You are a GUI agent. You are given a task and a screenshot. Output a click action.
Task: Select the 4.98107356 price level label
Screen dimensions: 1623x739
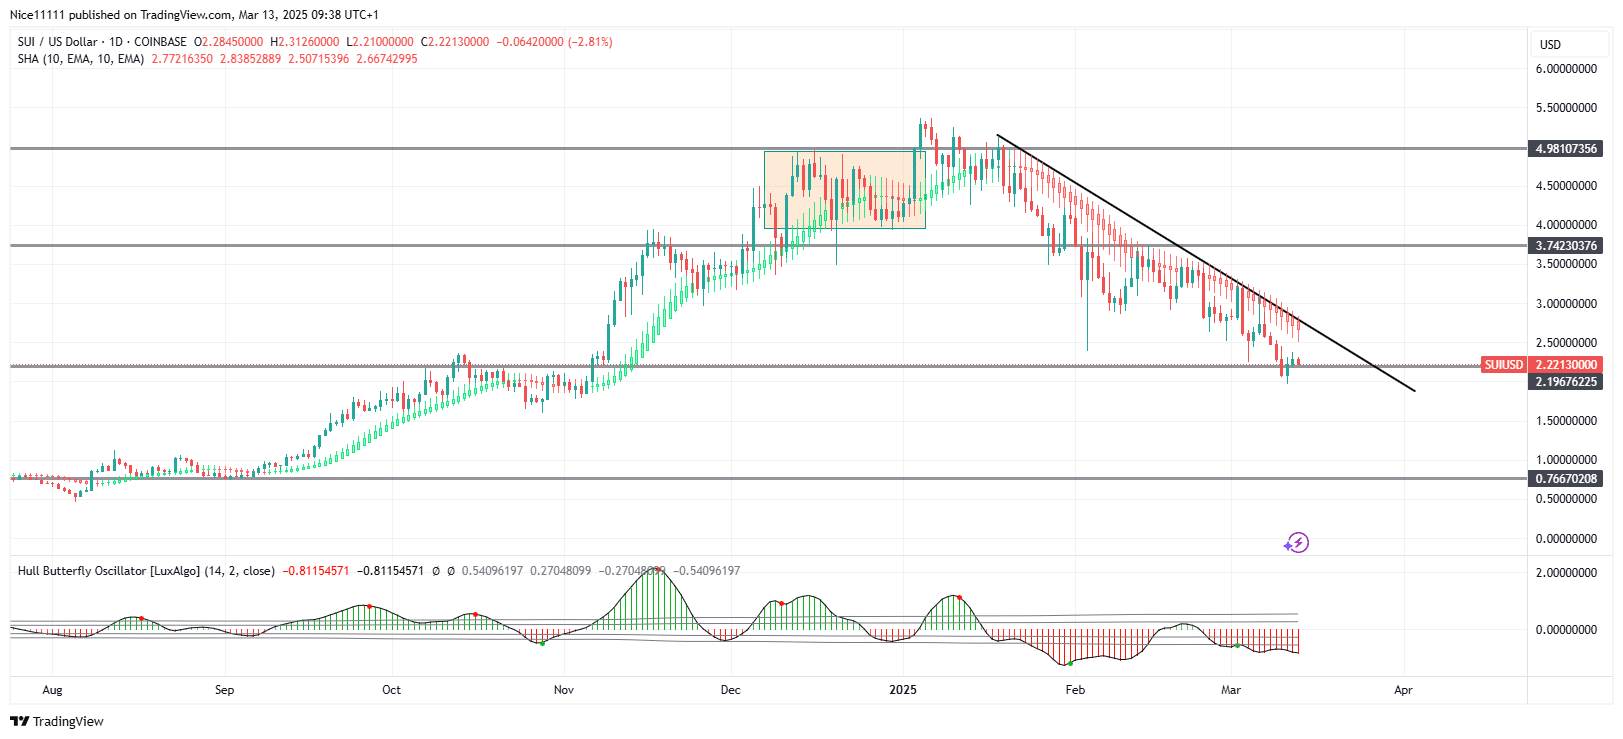[x=1566, y=149]
